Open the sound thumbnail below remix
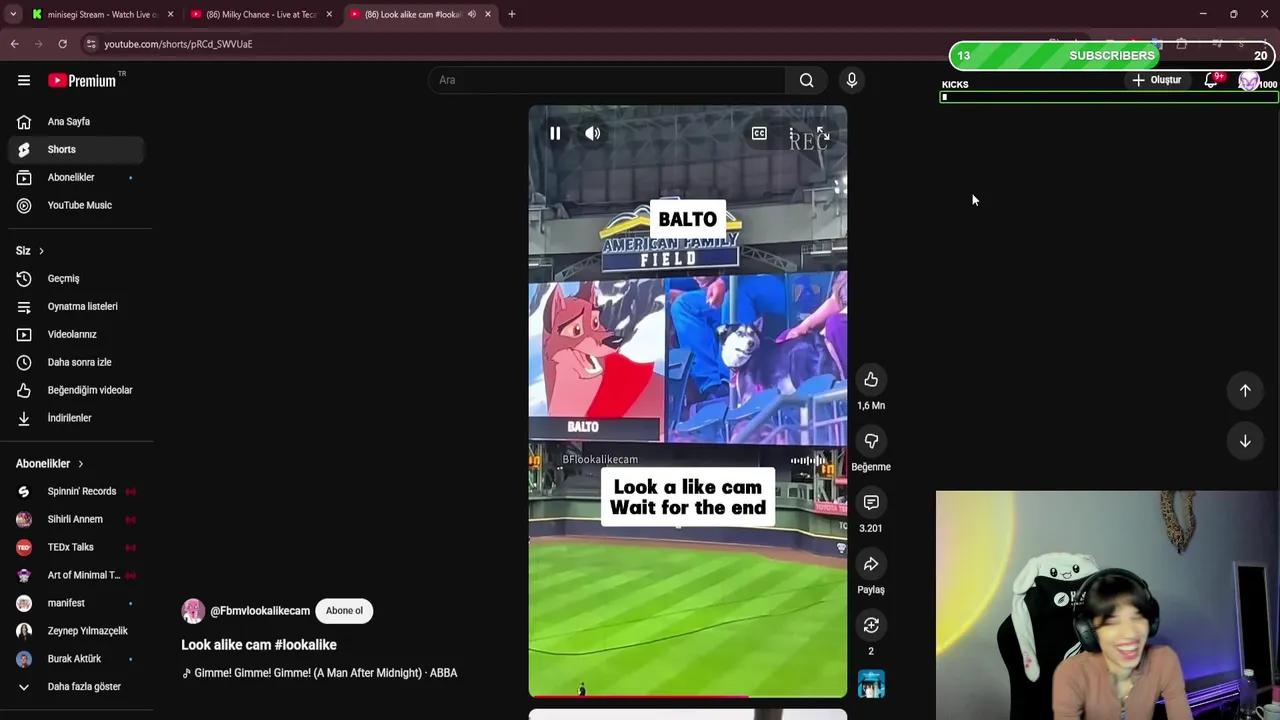The height and width of the screenshot is (720, 1280). tap(871, 684)
